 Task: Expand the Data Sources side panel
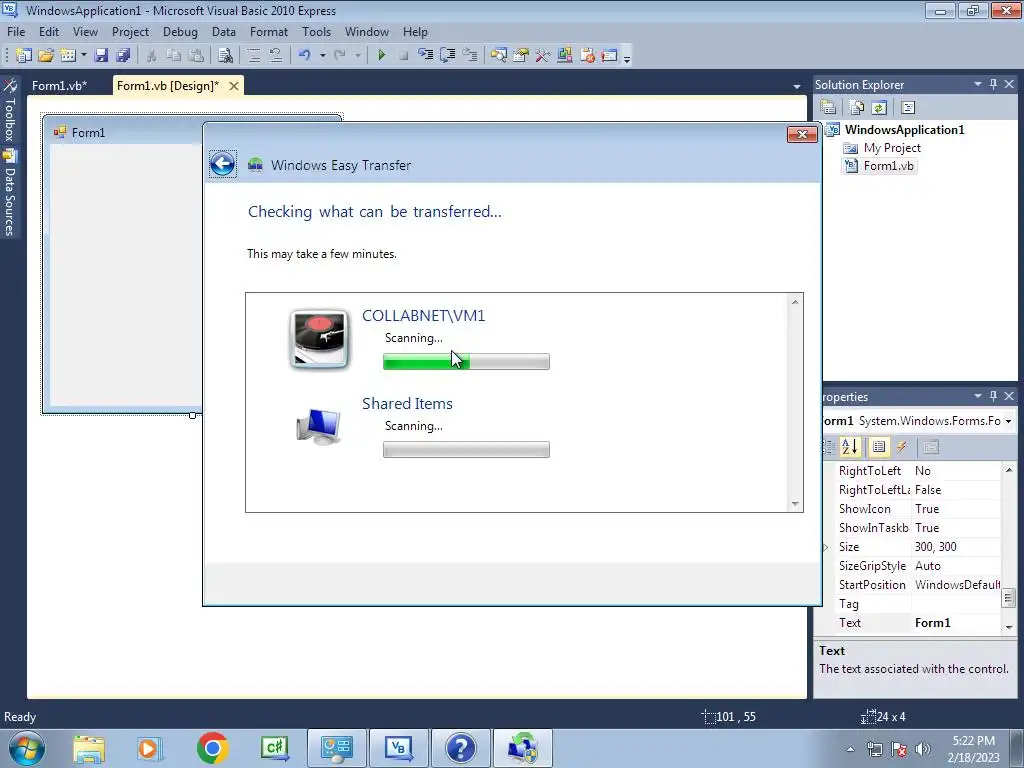click(x=10, y=193)
